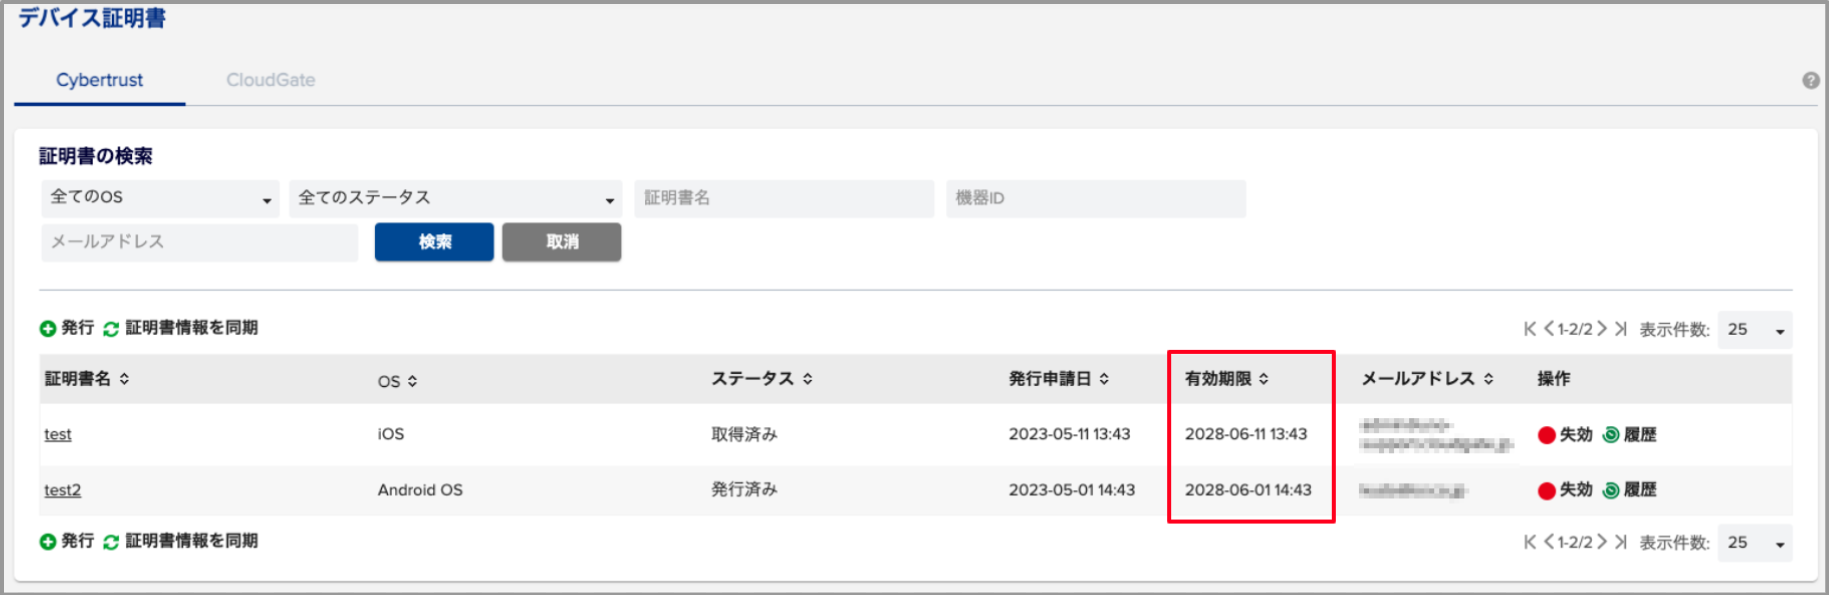The image size is (1829, 595).
Task: Go to last page in bottom pager
Action: point(1621,542)
